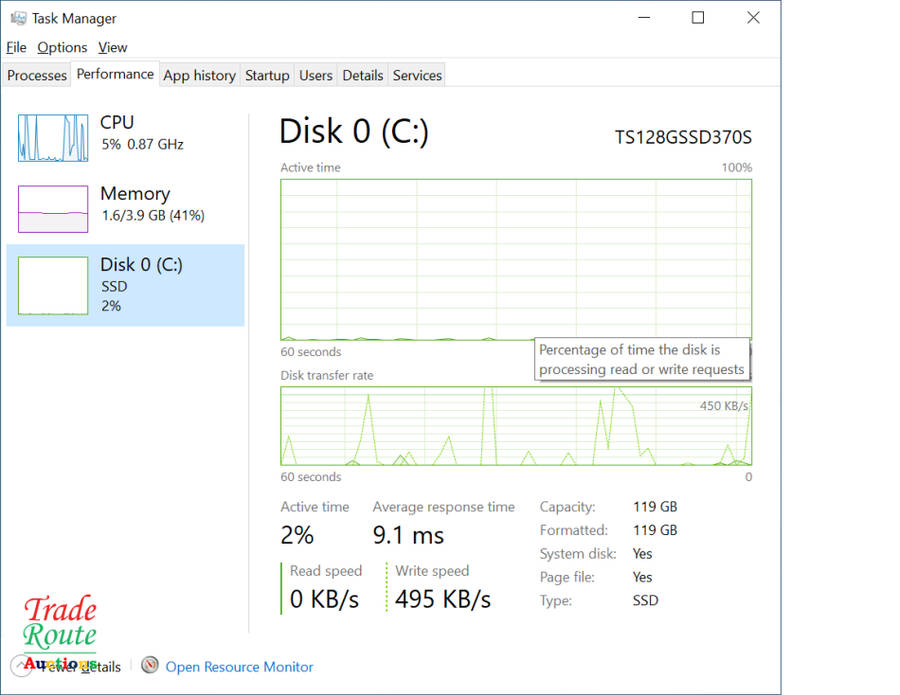Select the CPU usage mini graph
Image resolution: width=900 pixels, height=695 pixels.
pos(53,137)
